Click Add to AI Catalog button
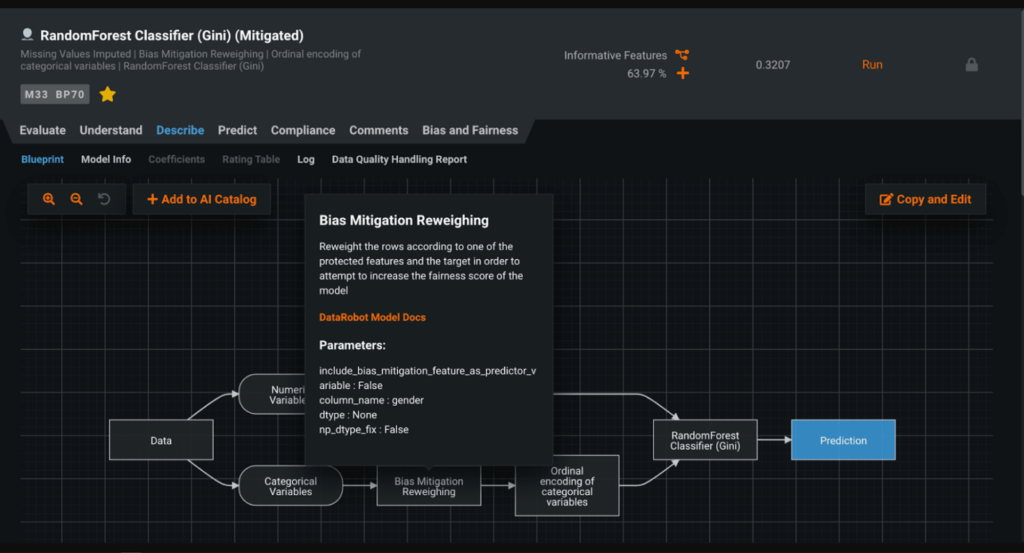Image resolution: width=1024 pixels, height=553 pixels. point(202,199)
